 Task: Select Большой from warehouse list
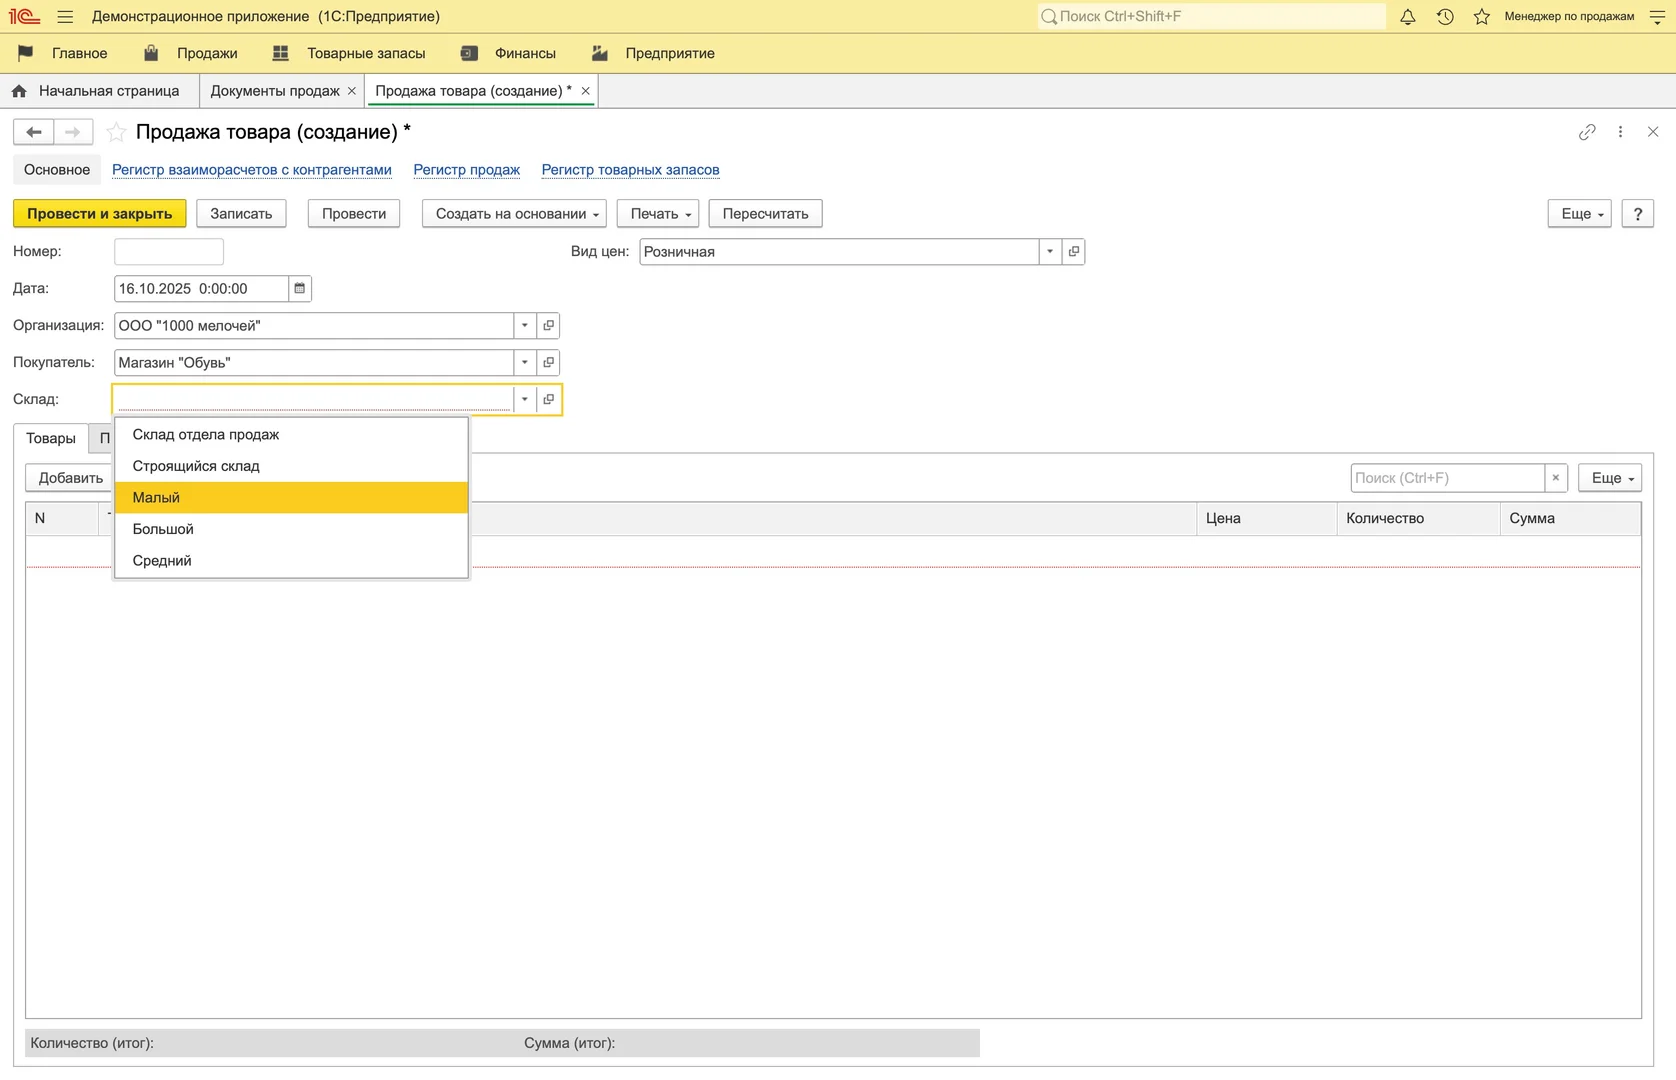163,529
